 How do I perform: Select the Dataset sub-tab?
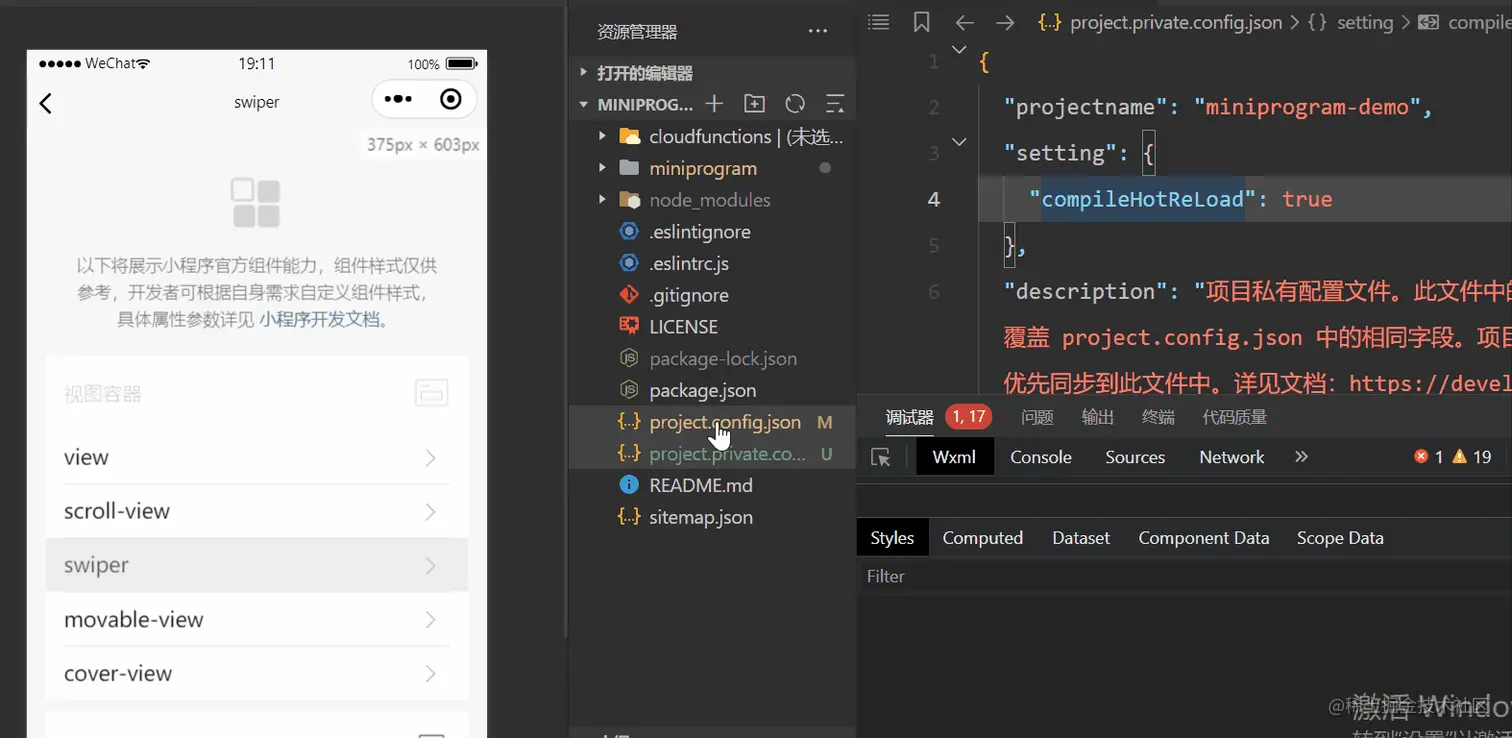click(1081, 538)
